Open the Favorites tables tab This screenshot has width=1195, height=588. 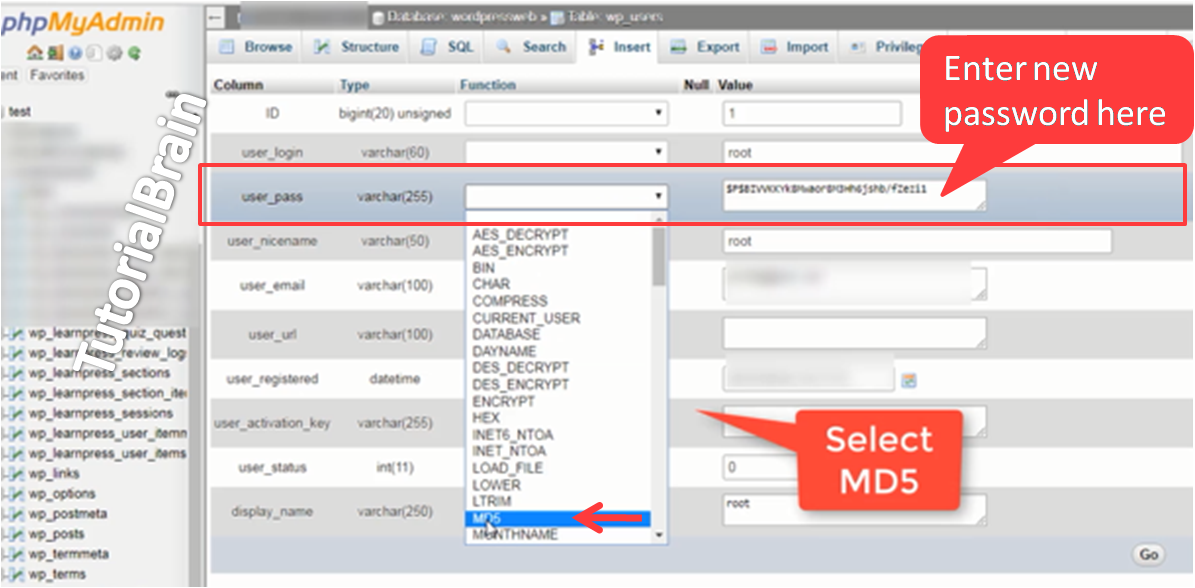tap(57, 75)
